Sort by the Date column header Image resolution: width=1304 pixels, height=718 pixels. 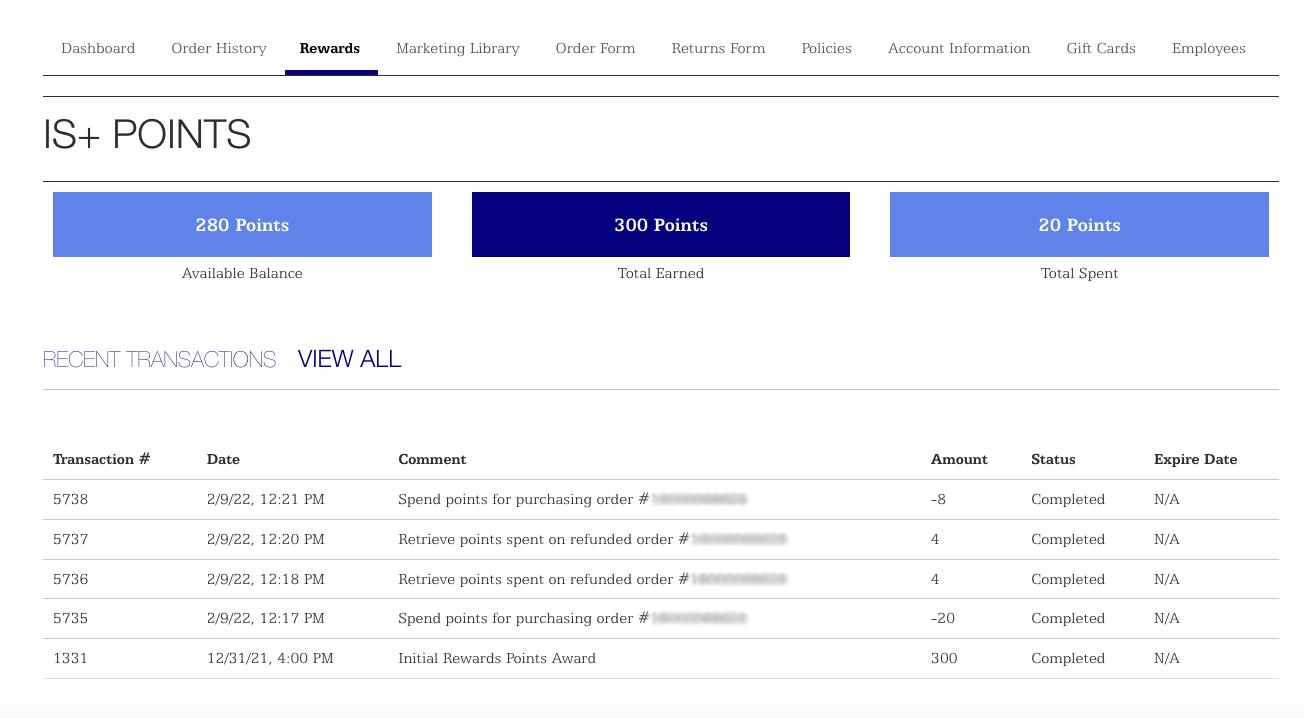223,459
